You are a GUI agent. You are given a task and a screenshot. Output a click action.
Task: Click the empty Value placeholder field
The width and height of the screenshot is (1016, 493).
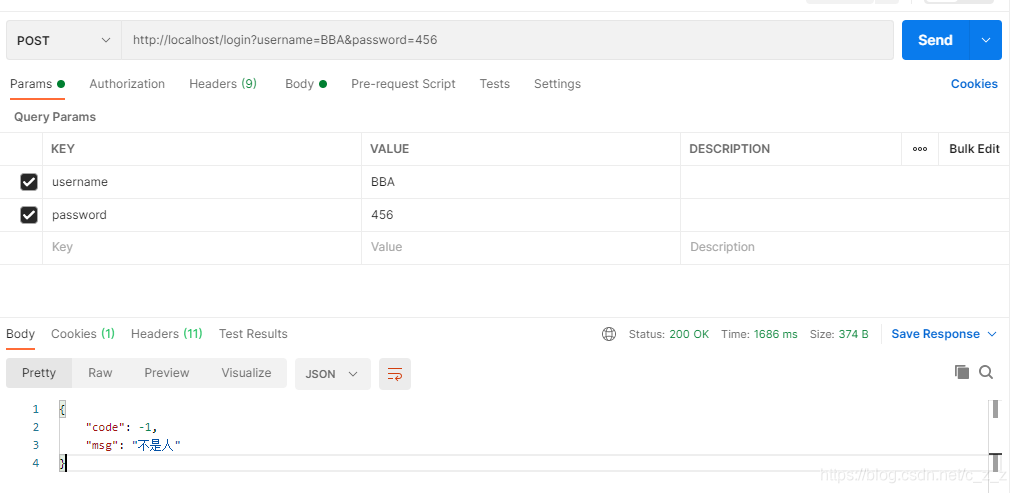click(x=521, y=247)
